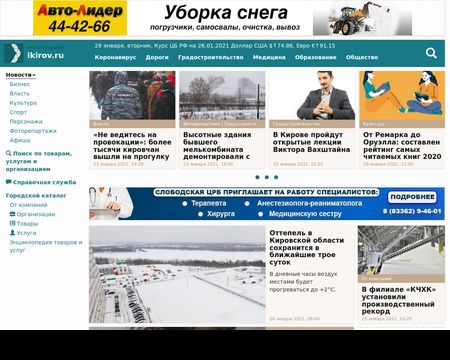Image resolution: width=450 pixels, height=360 pixels.
Task: Open the Городской каталог heading link
Action: [36, 196]
